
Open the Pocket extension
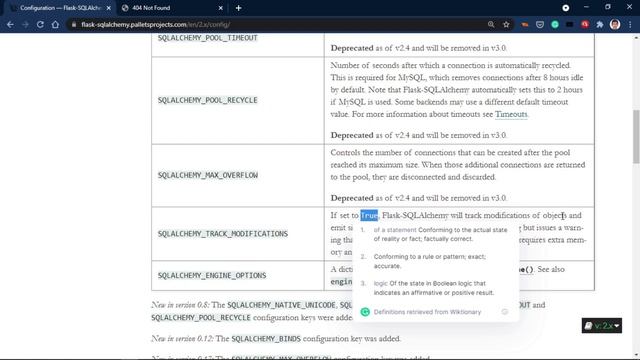540,24
